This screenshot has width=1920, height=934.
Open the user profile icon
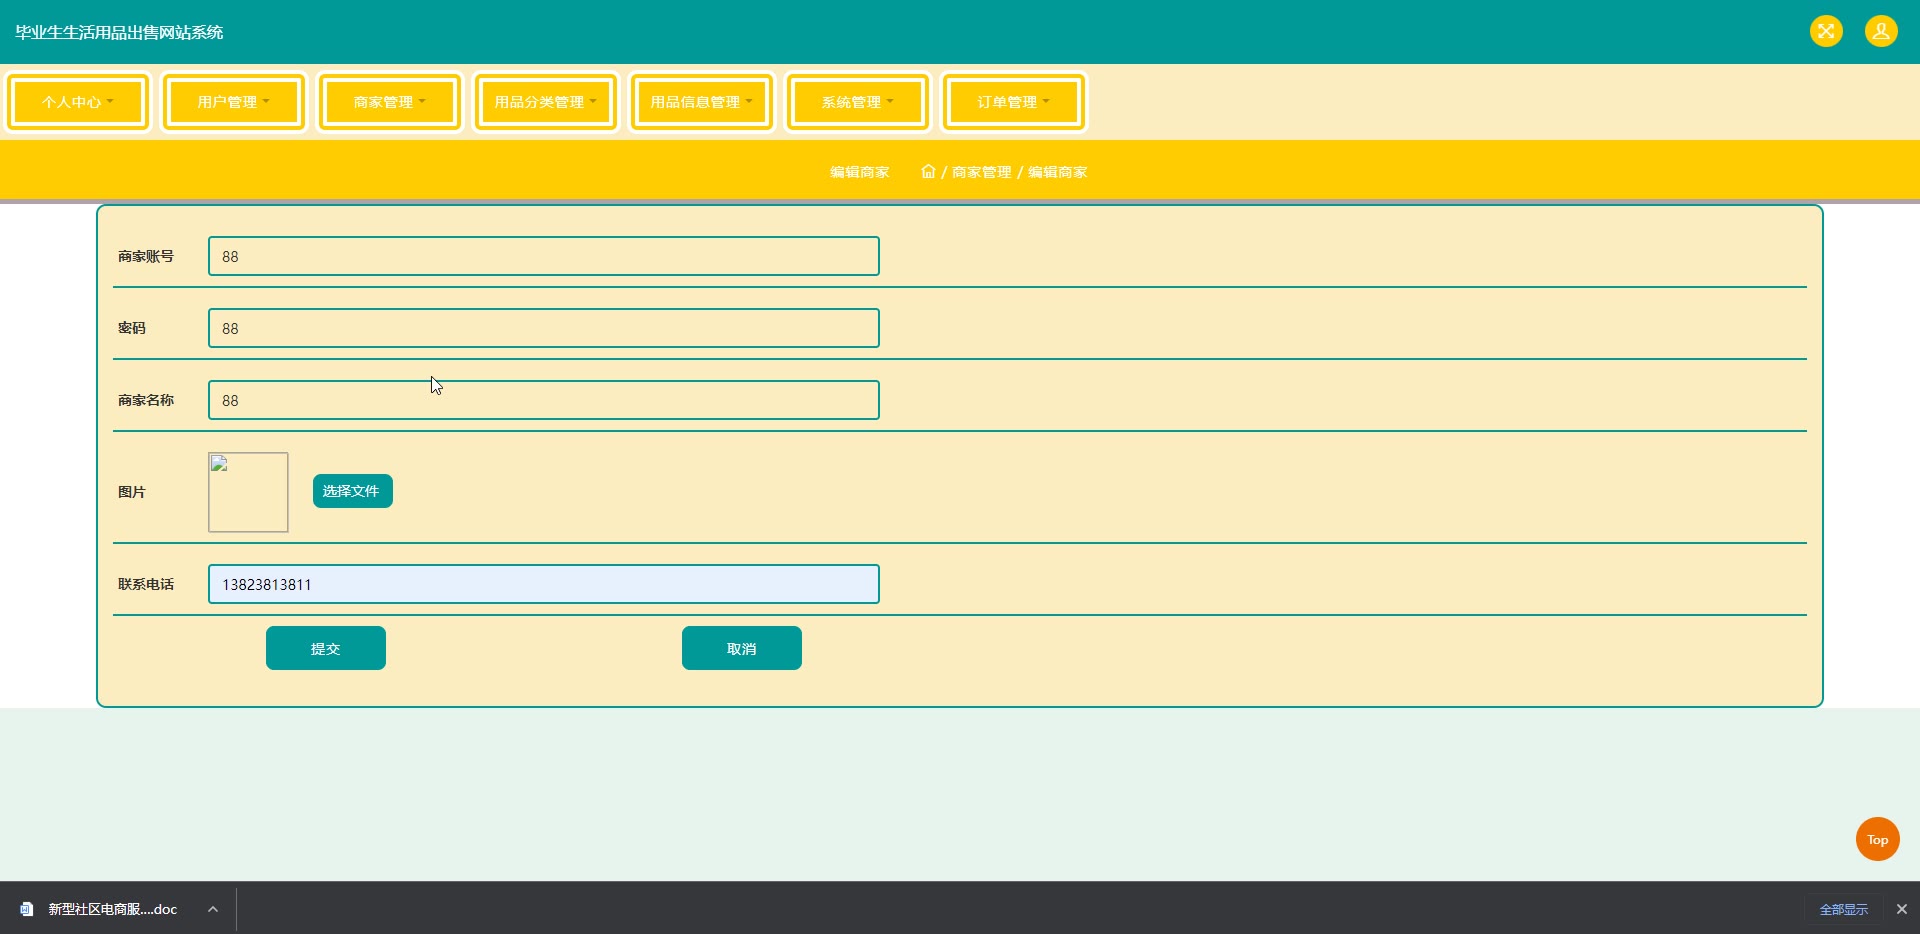pyautogui.click(x=1881, y=31)
